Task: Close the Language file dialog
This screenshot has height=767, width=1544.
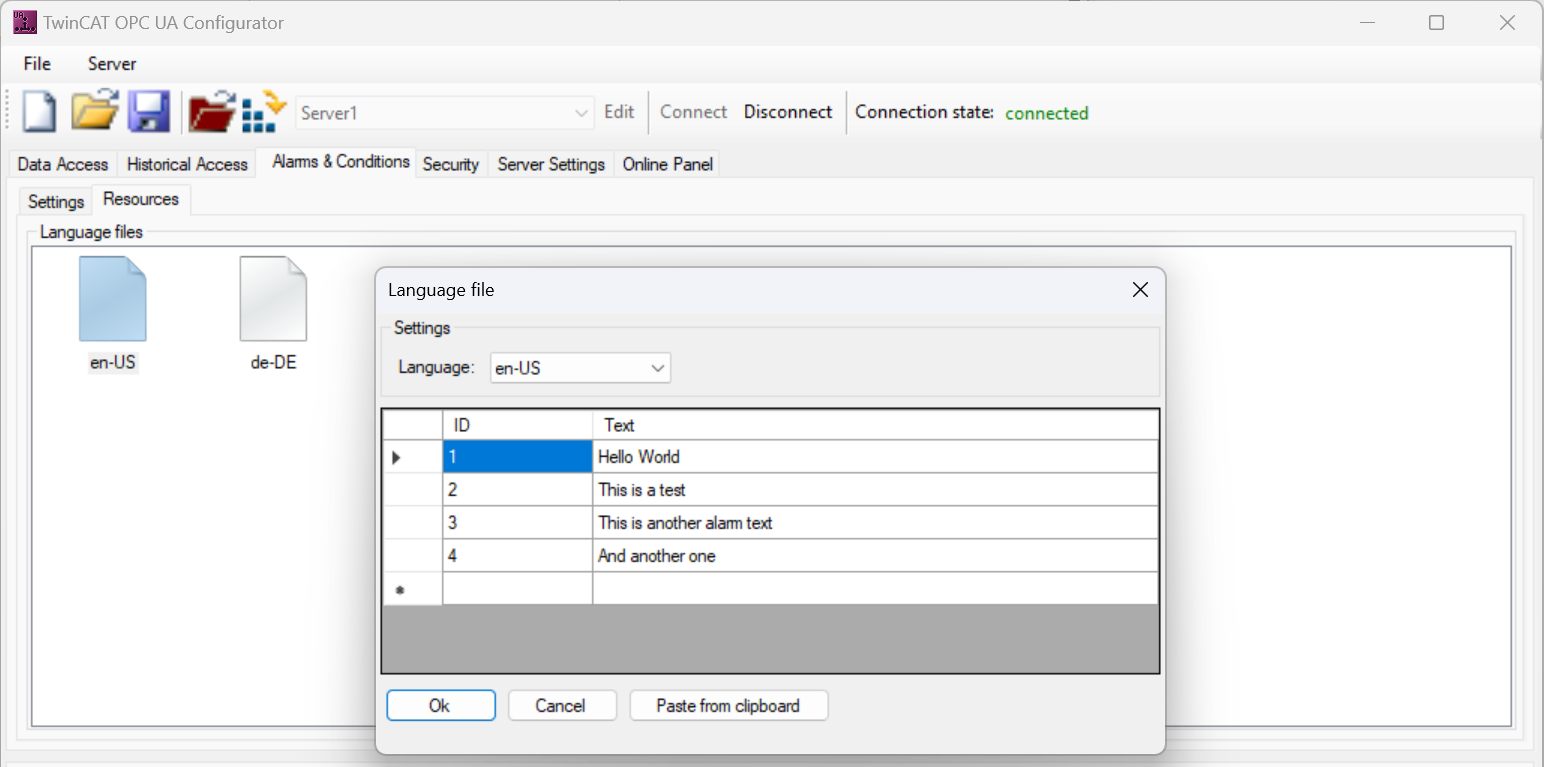Action: click(x=1140, y=290)
